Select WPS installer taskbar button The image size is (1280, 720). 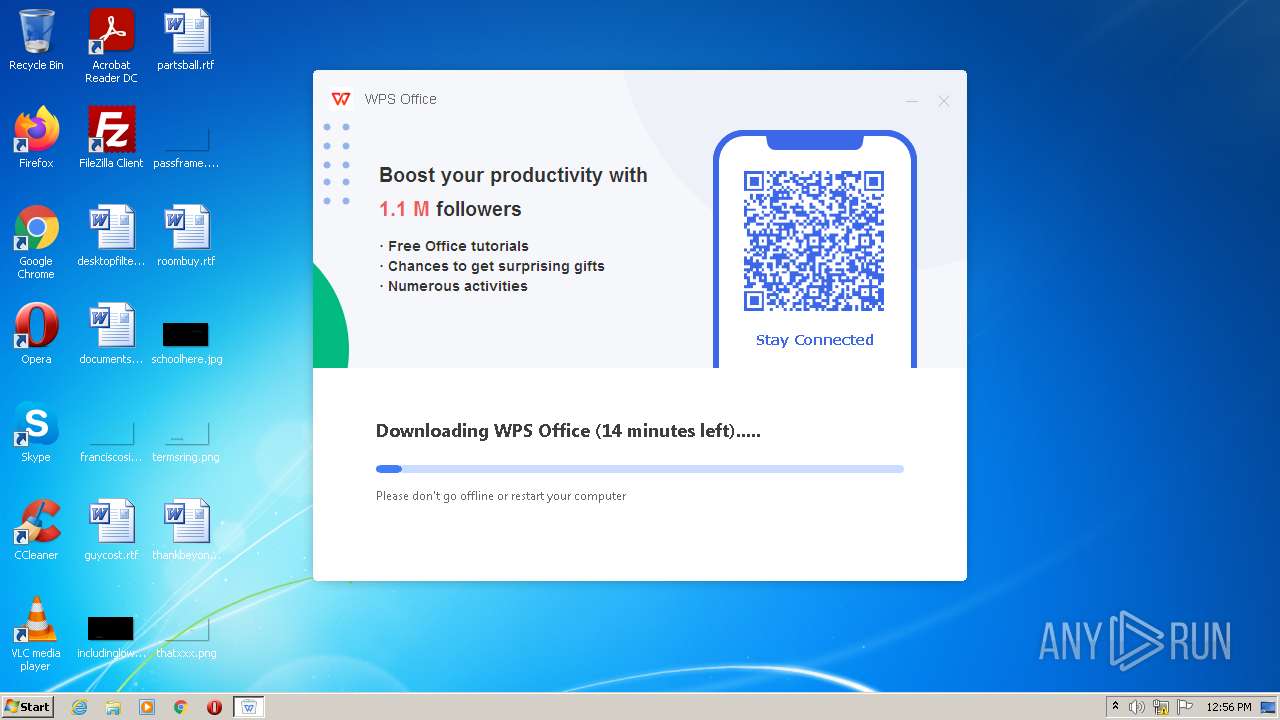[249, 707]
